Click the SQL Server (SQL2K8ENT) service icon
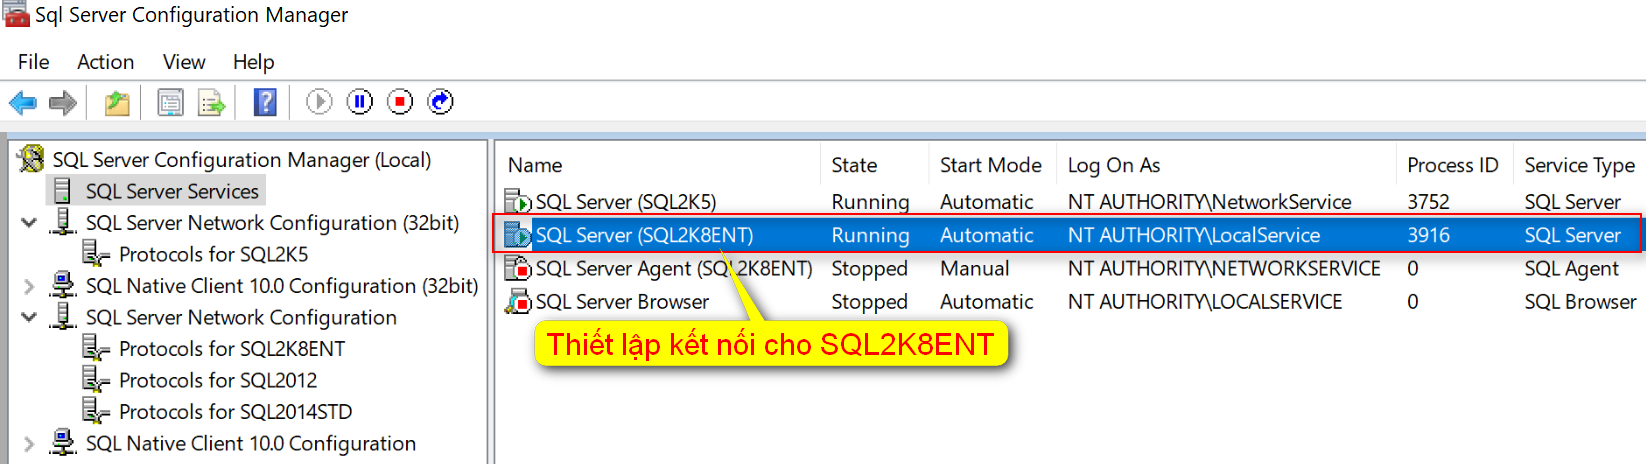 click(x=518, y=235)
